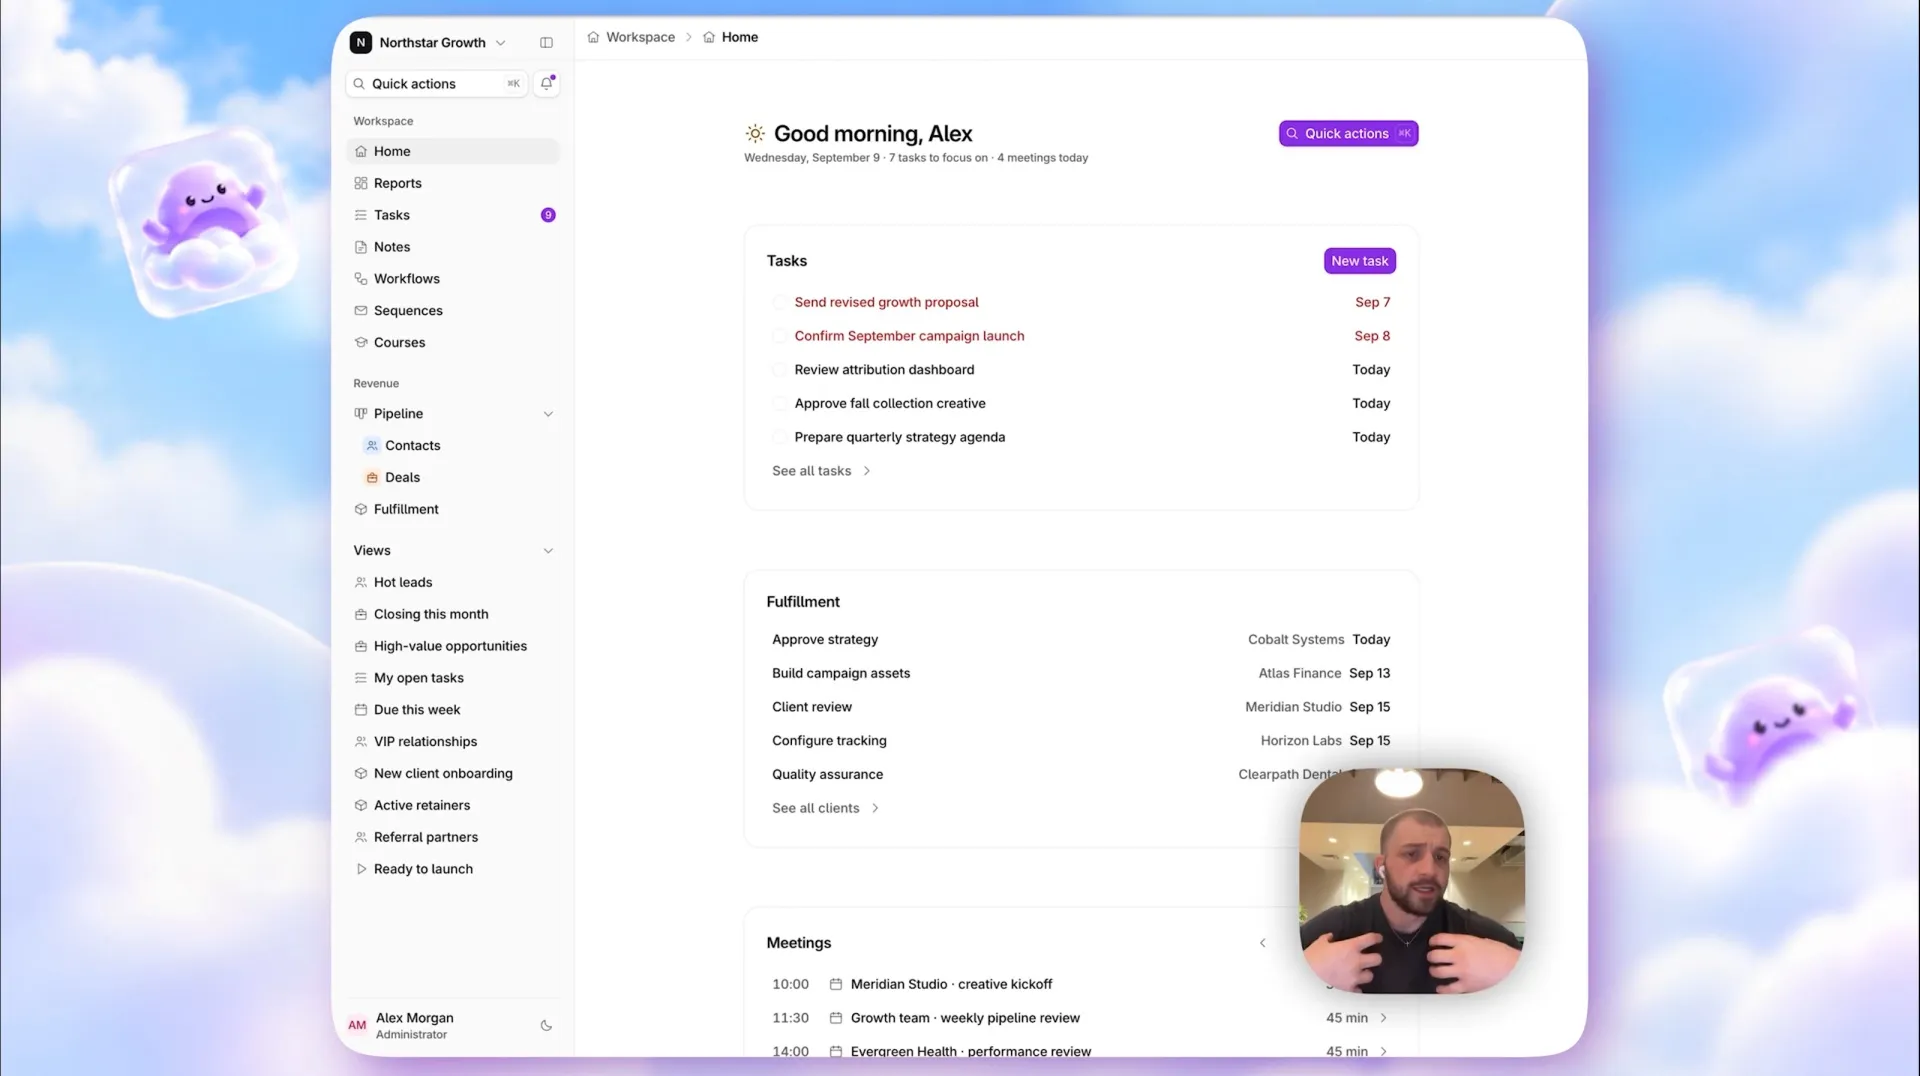Click the Workflows icon in sidebar
The image size is (1920, 1076).
click(361, 279)
